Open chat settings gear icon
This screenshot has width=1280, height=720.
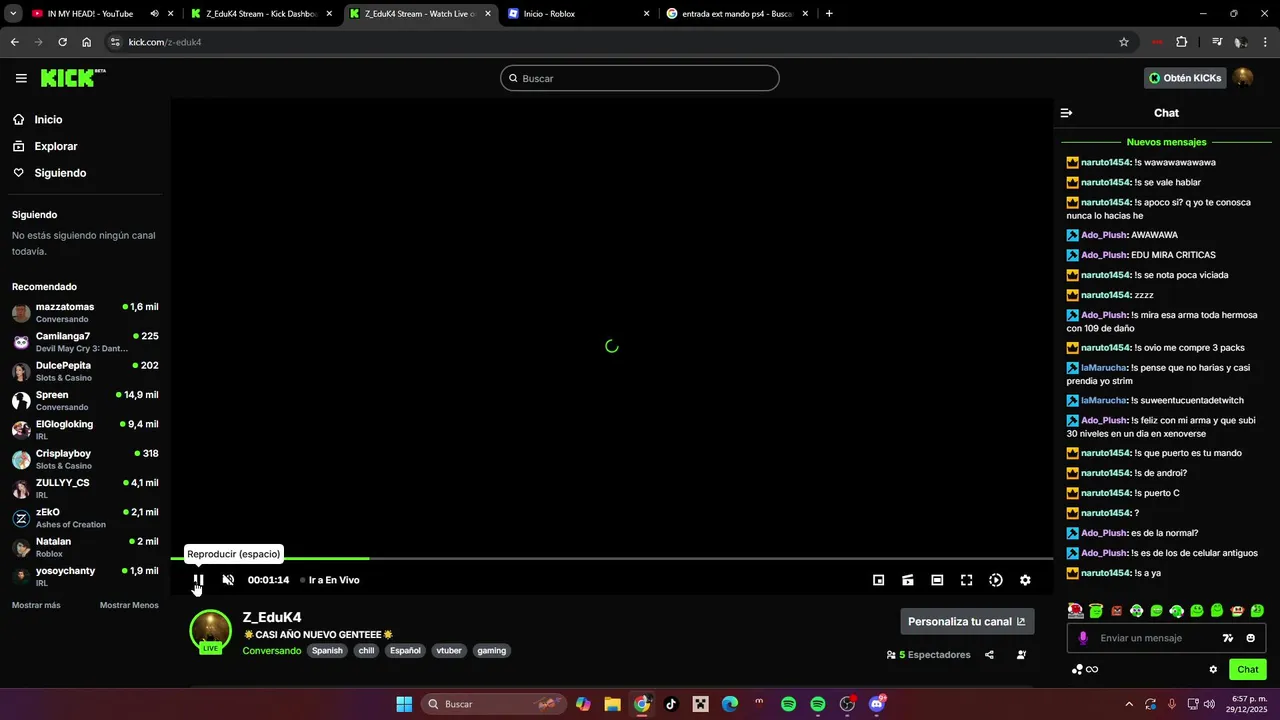(x=1213, y=669)
